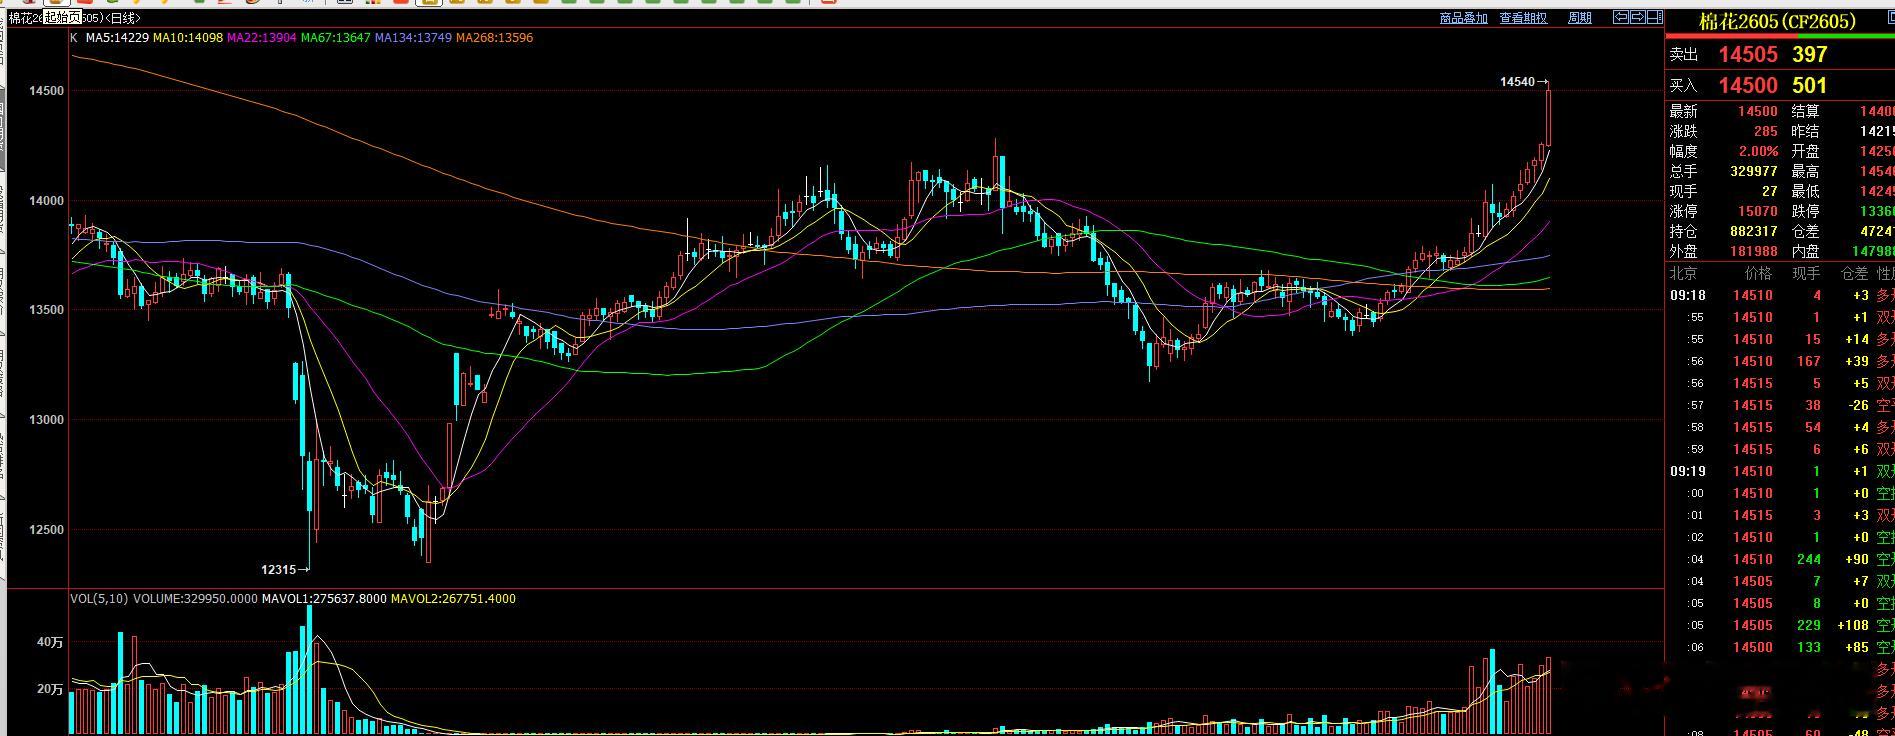The width and height of the screenshot is (1895, 736).
Task: Click the 最高 label
Action: coord(1805,172)
